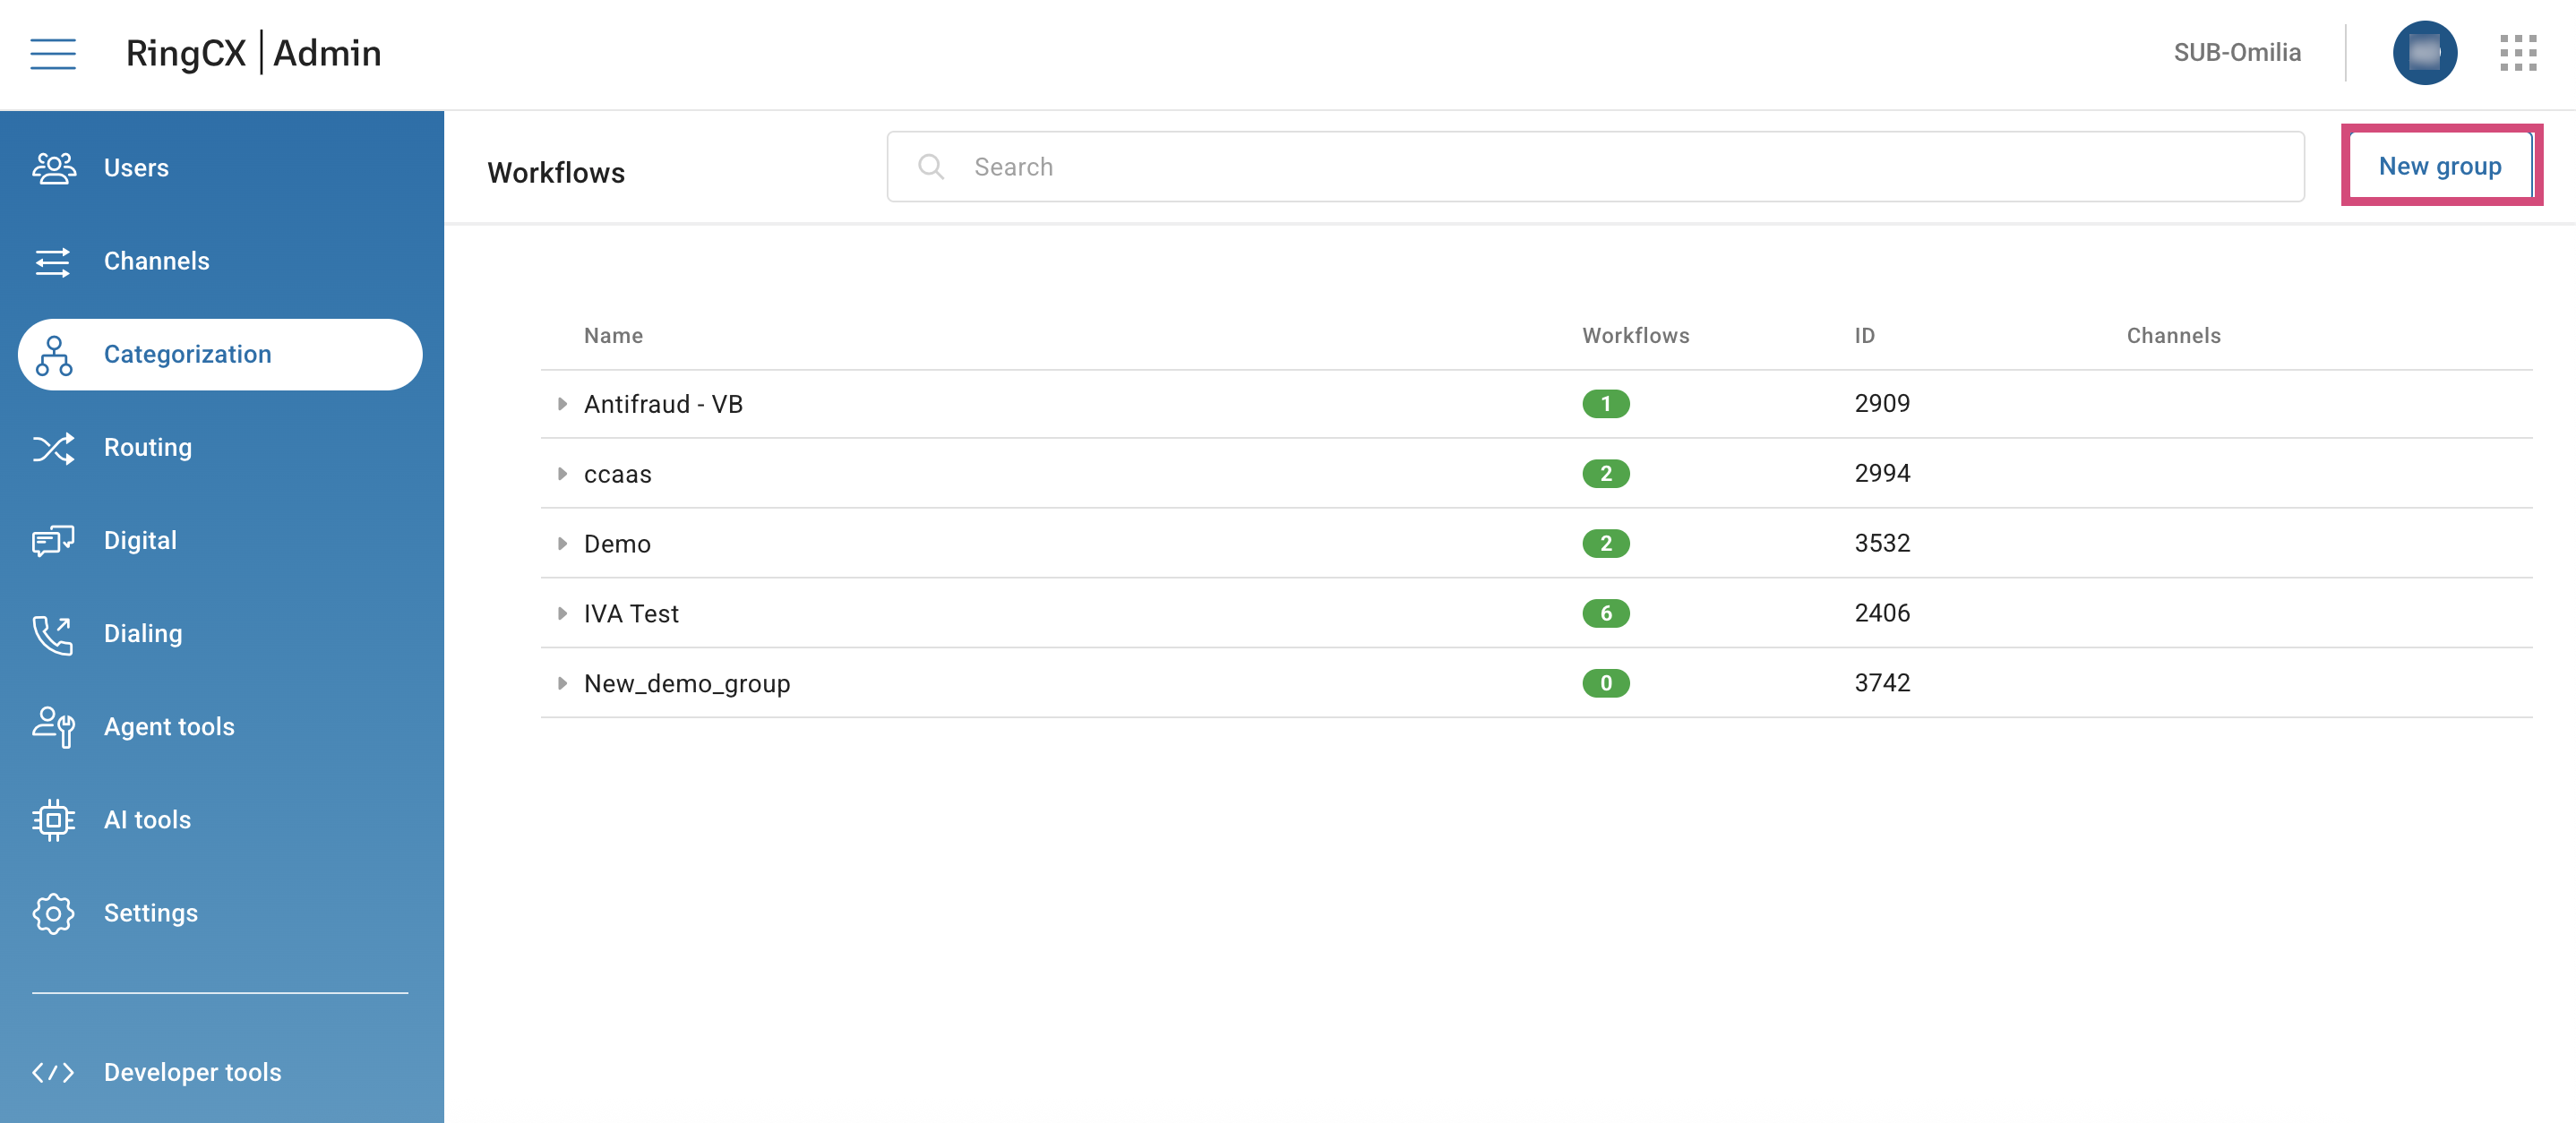The width and height of the screenshot is (2576, 1123).
Task: Click the Demo group name
Action: pyautogui.click(x=617, y=544)
